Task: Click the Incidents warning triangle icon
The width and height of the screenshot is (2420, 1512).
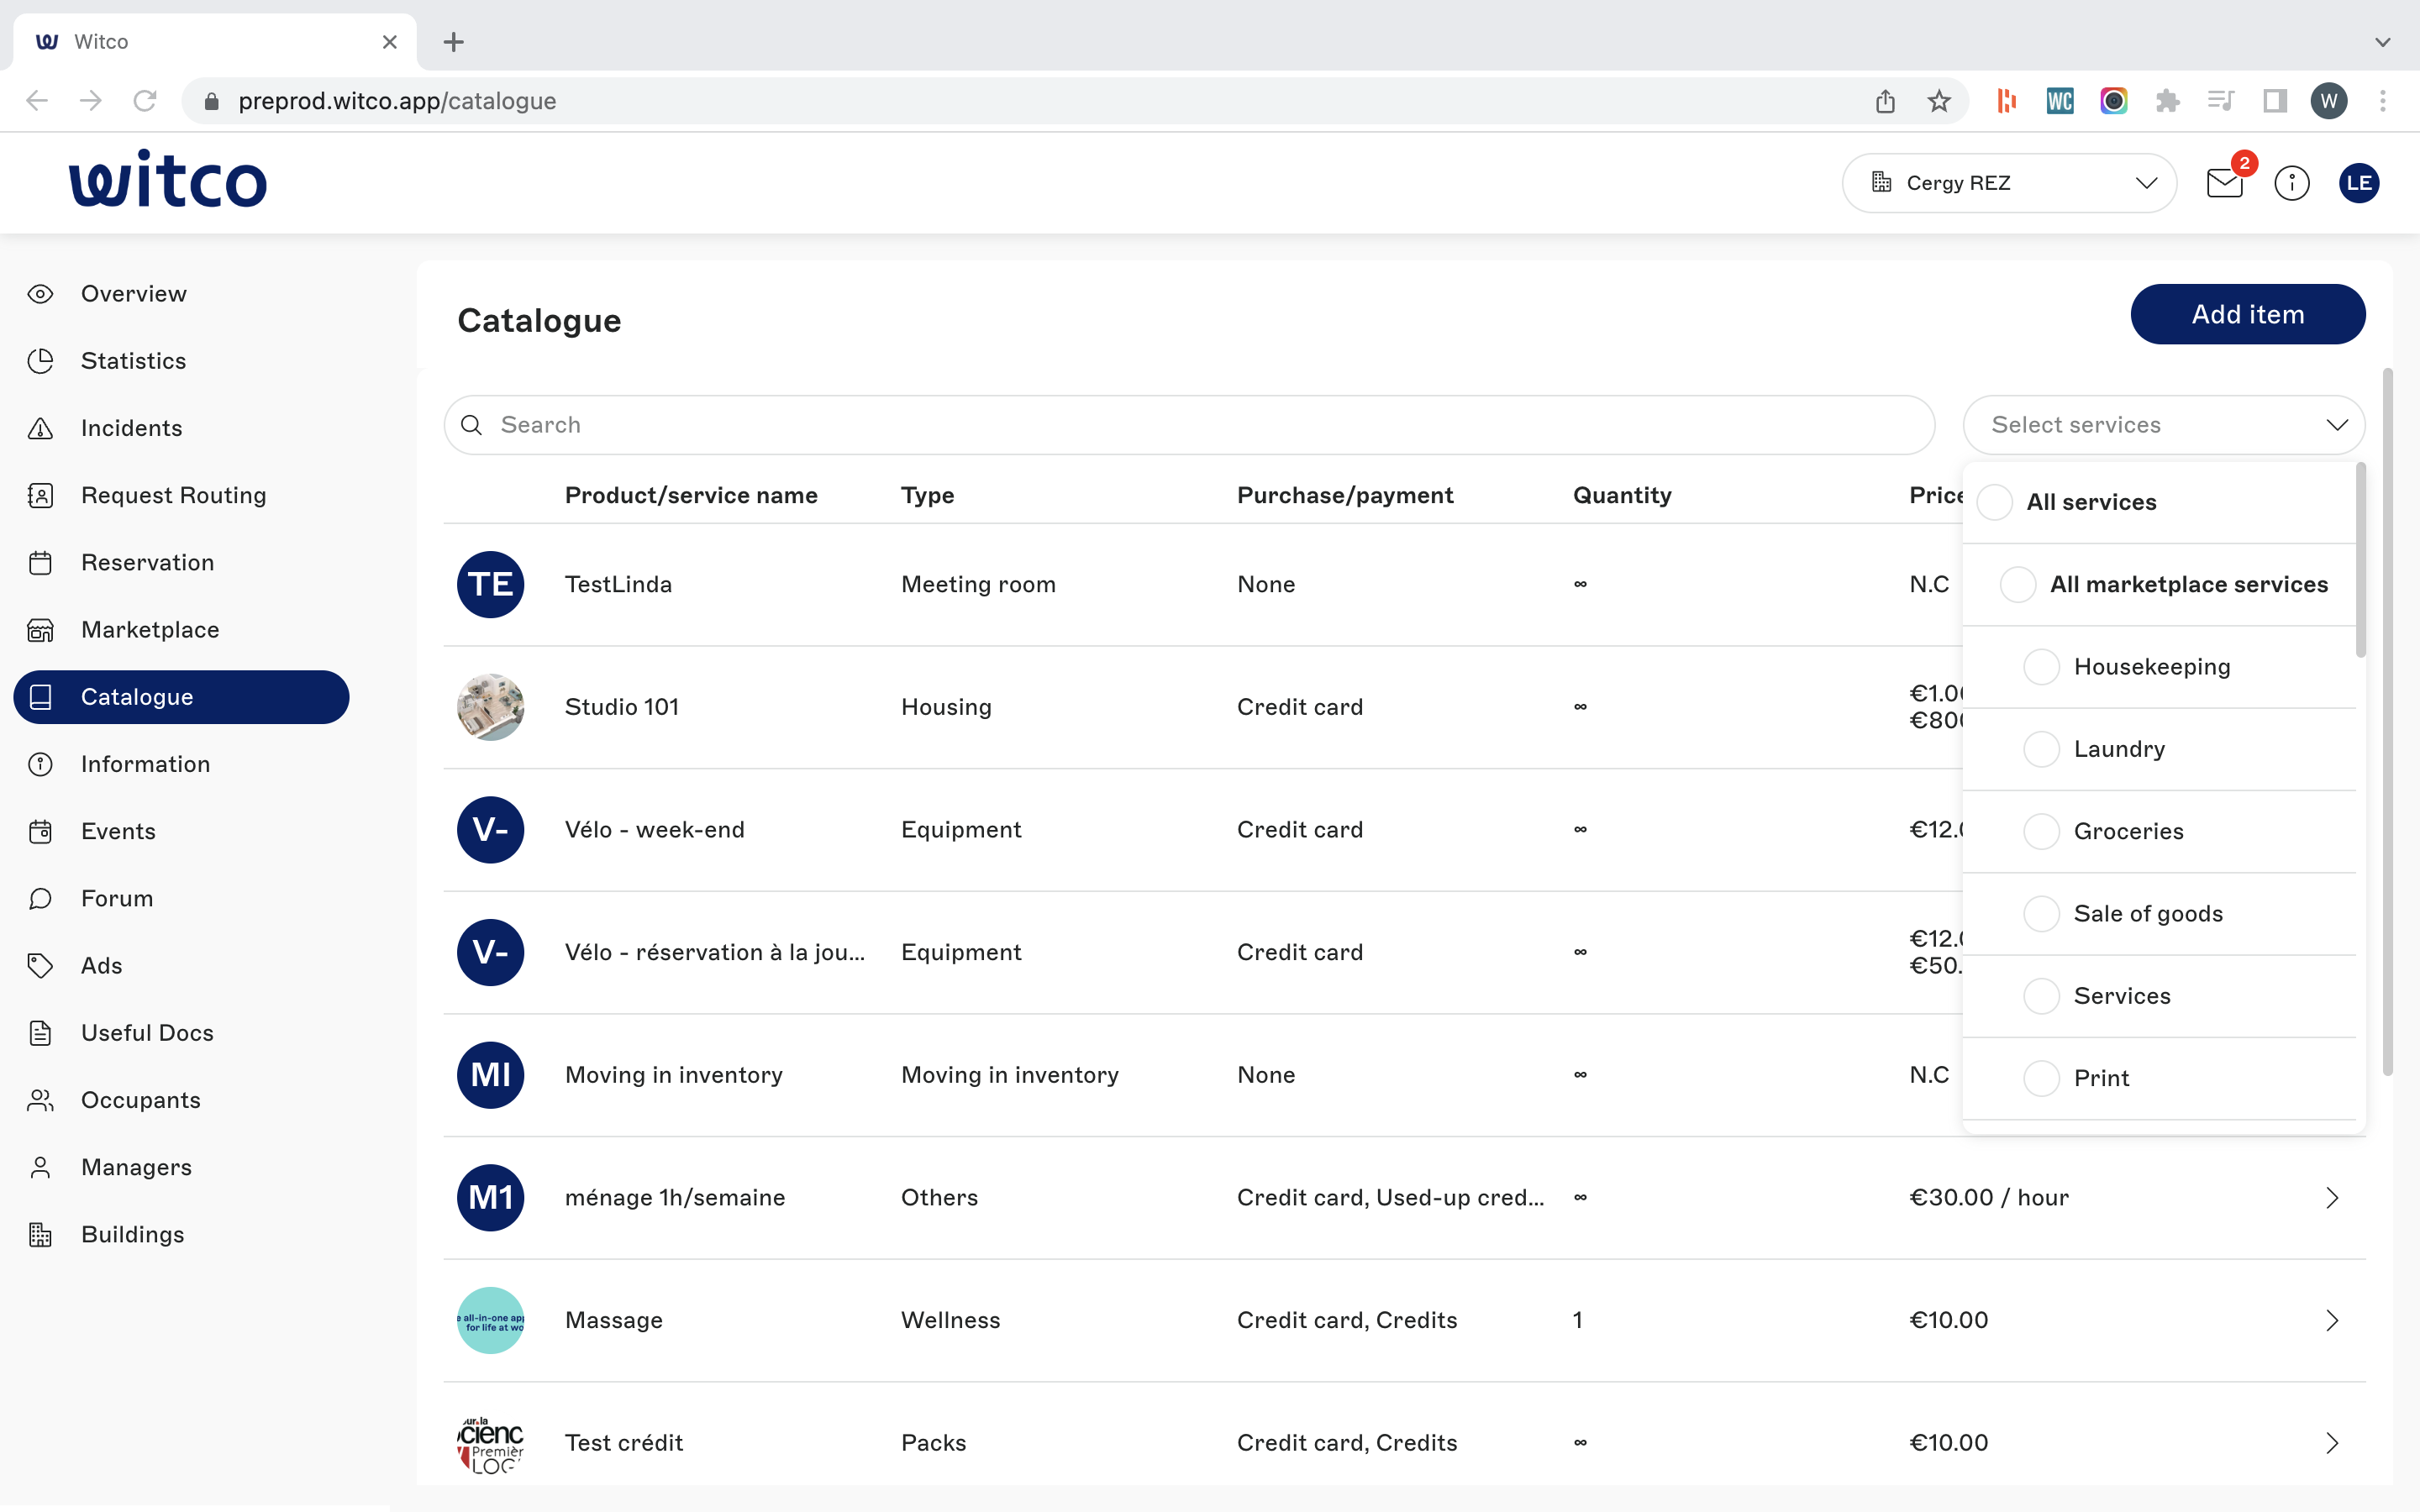Action: tap(40, 428)
